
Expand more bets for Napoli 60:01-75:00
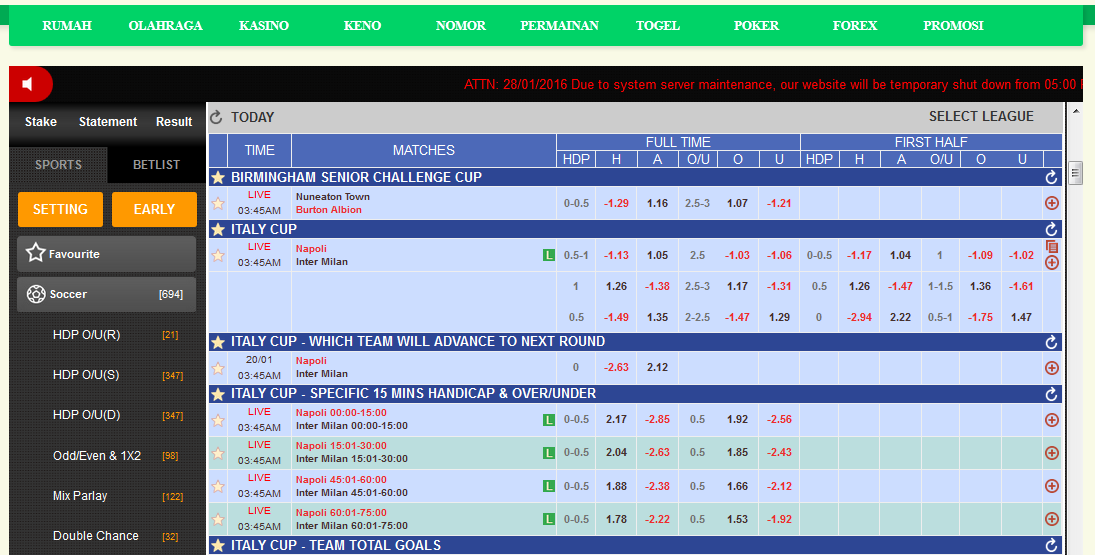click(x=1052, y=519)
